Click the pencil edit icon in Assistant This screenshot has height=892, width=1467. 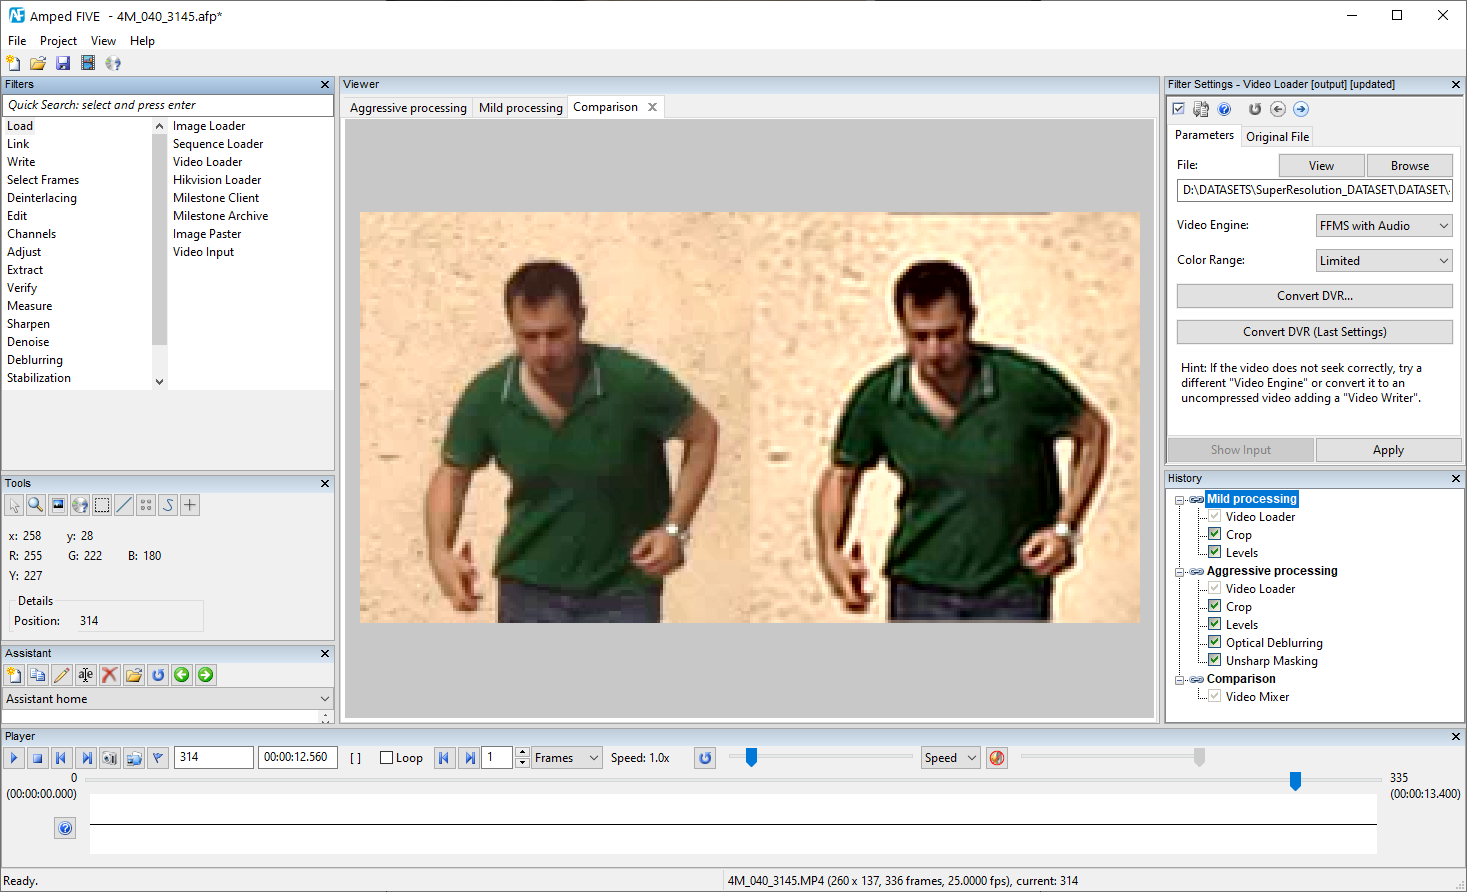(62, 675)
